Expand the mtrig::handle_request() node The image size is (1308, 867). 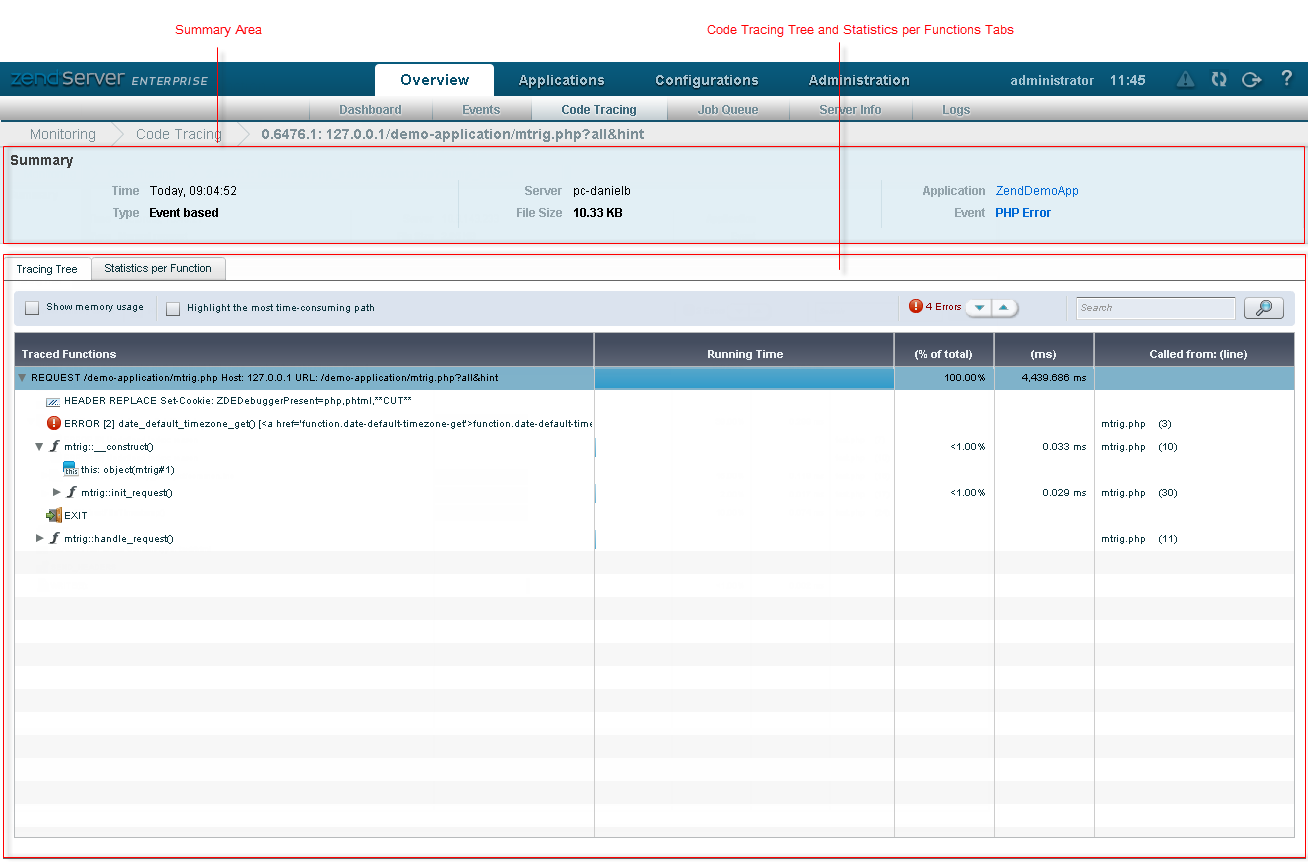tap(40, 539)
